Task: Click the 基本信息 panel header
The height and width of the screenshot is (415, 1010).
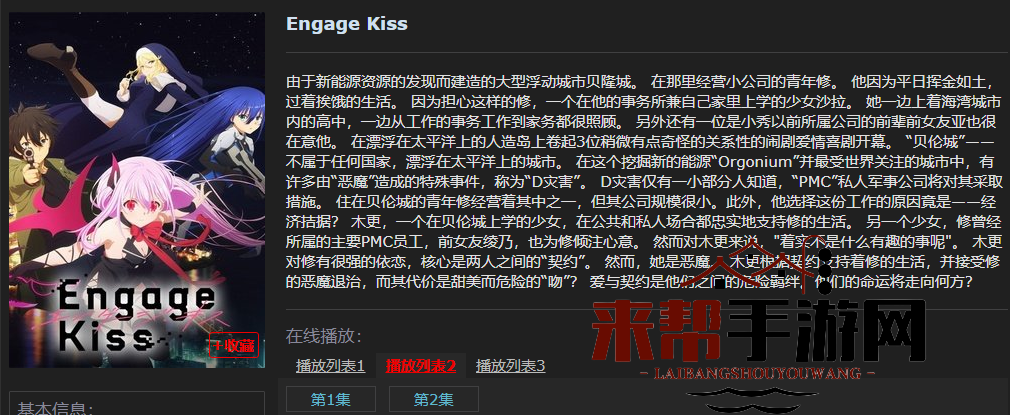Action: [55, 409]
